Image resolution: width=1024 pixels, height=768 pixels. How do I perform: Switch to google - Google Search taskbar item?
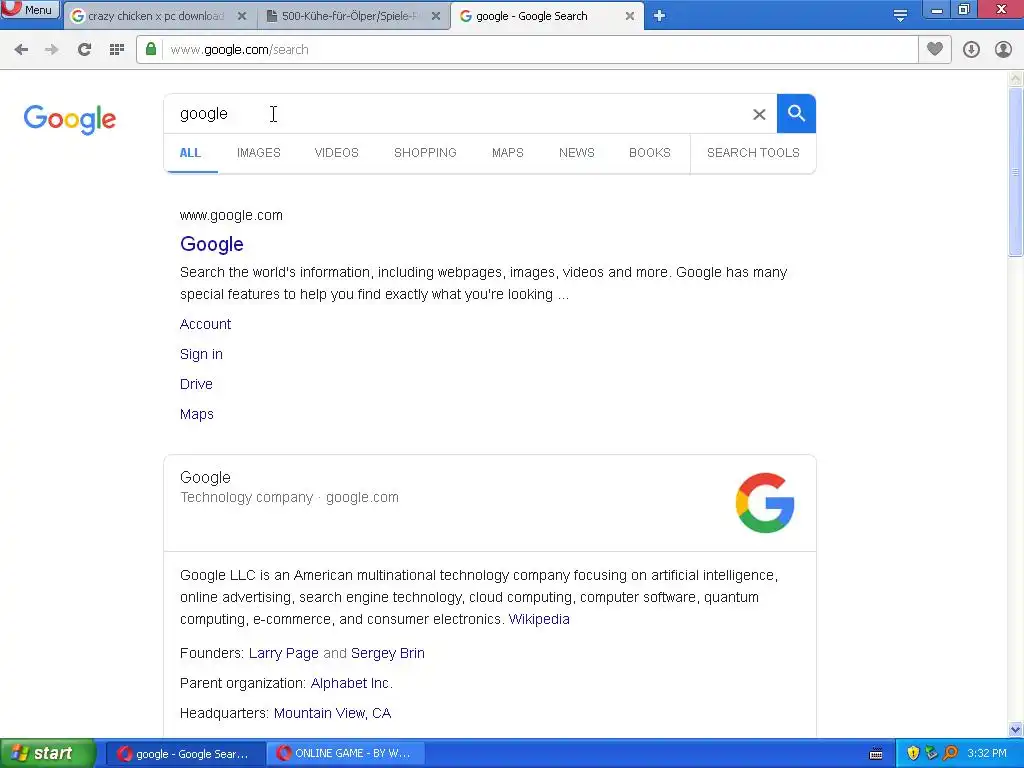tap(185, 754)
